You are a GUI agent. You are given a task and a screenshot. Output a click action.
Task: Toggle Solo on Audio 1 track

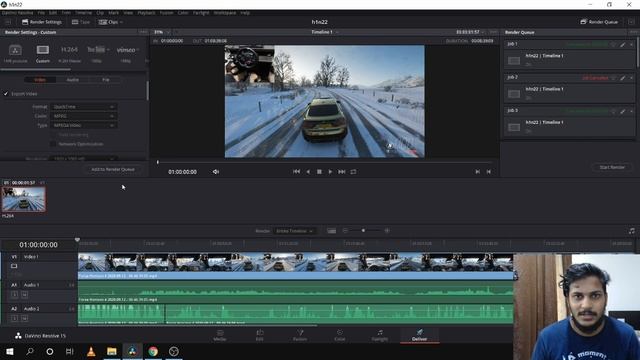tap(15, 294)
